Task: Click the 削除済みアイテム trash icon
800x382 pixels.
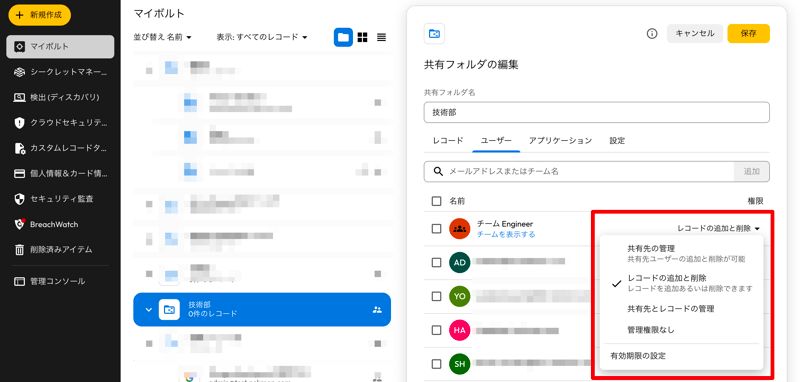Action: click(x=19, y=250)
